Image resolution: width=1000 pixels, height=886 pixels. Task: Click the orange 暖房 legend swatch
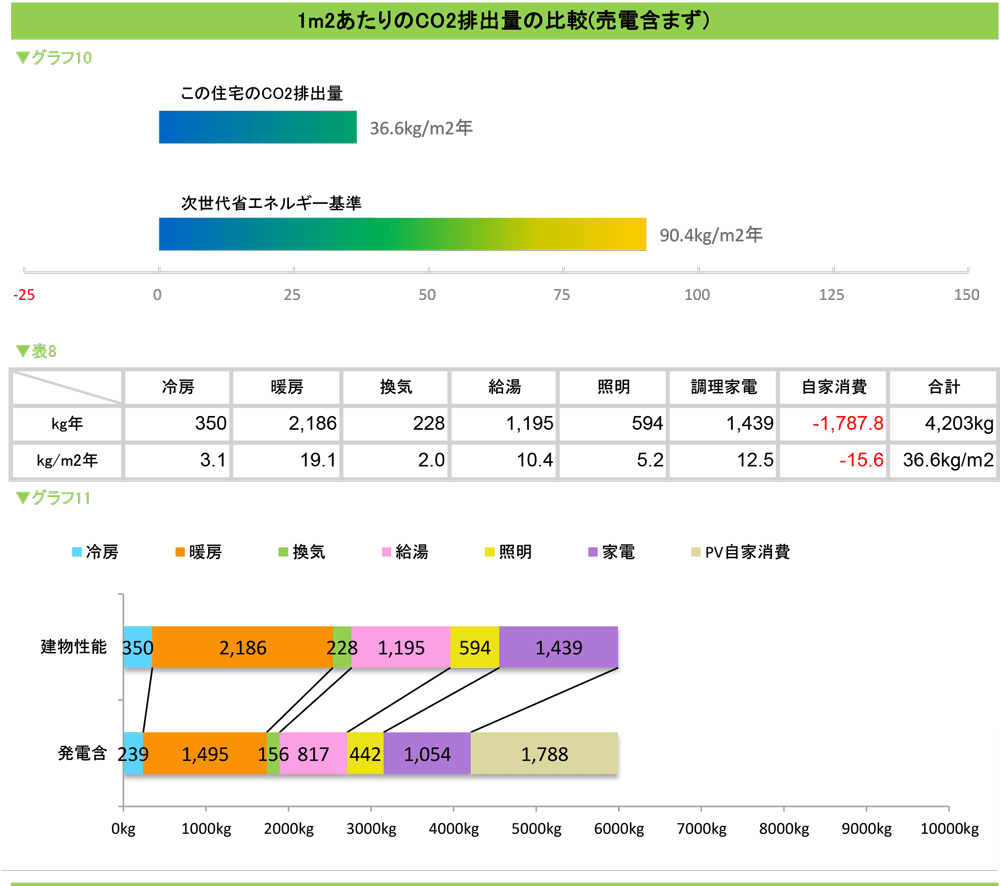point(180,552)
